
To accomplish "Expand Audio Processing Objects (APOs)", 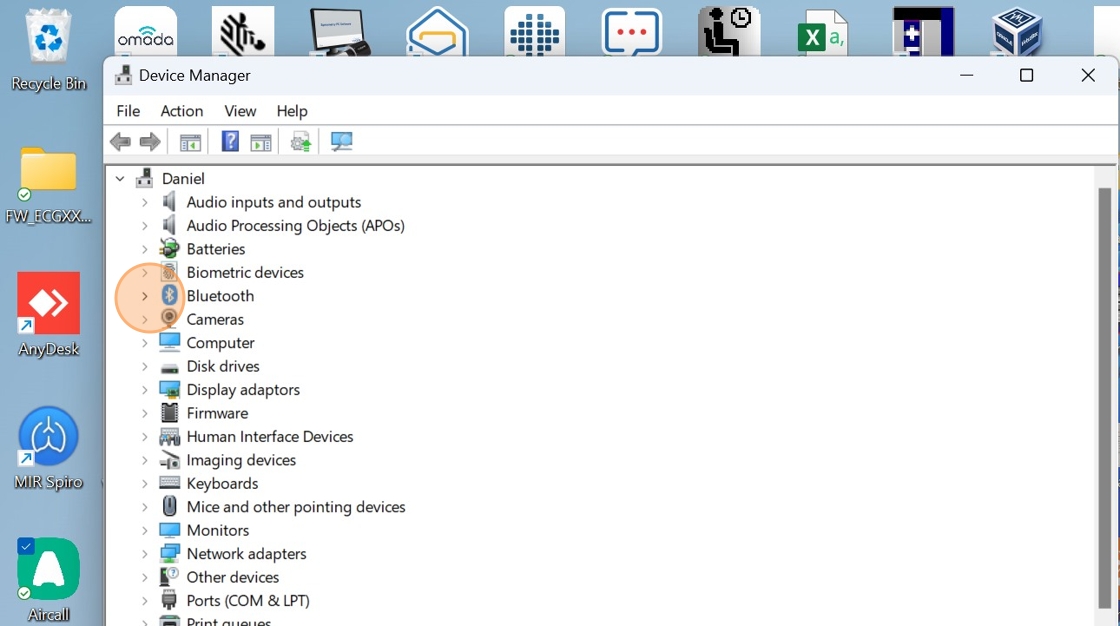I will [x=144, y=226].
